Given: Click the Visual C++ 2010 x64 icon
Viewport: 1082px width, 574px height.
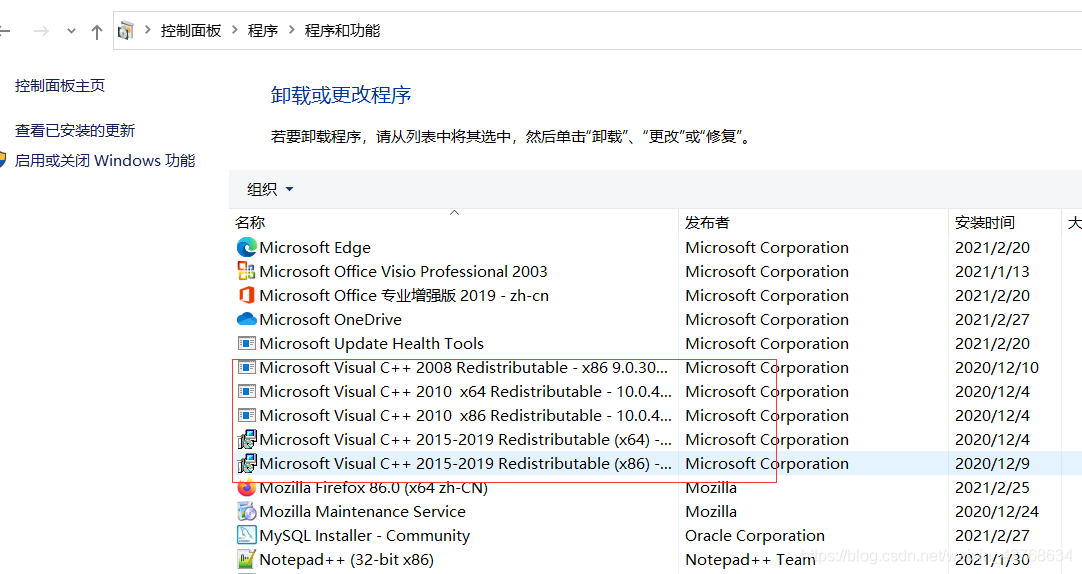Looking at the screenshot, I should 246,392.
